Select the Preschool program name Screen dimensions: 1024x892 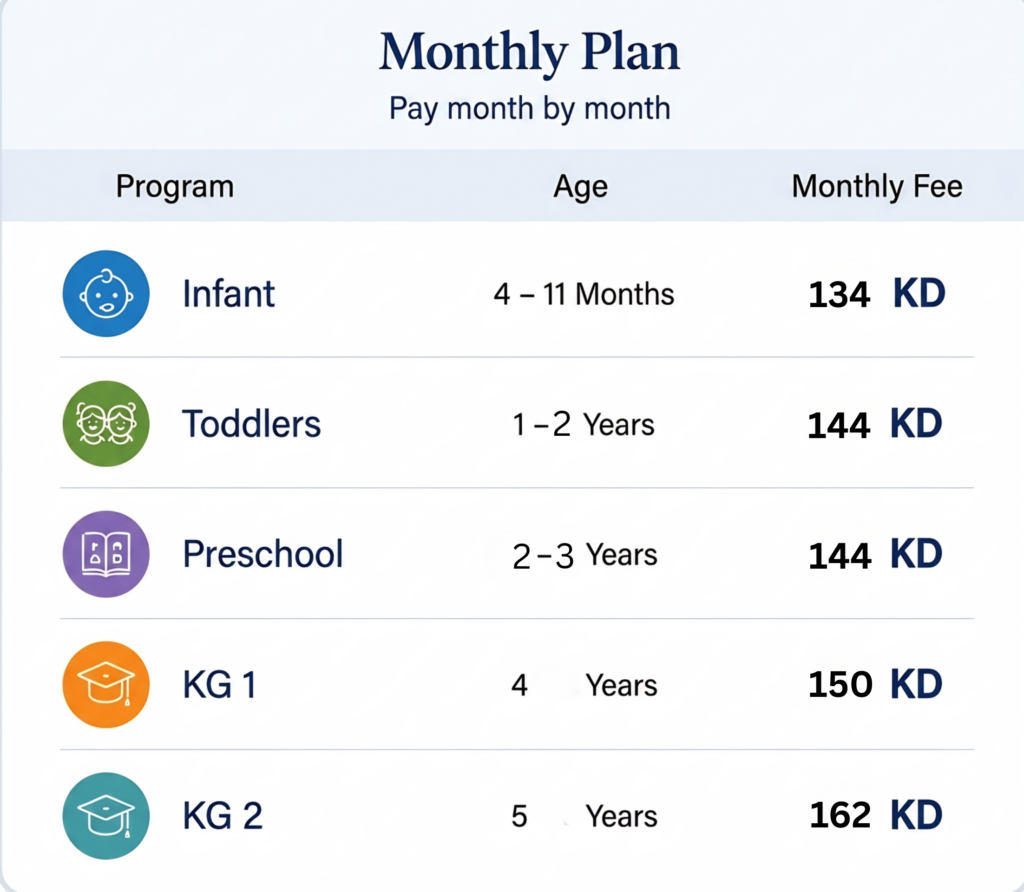point(263,554)
